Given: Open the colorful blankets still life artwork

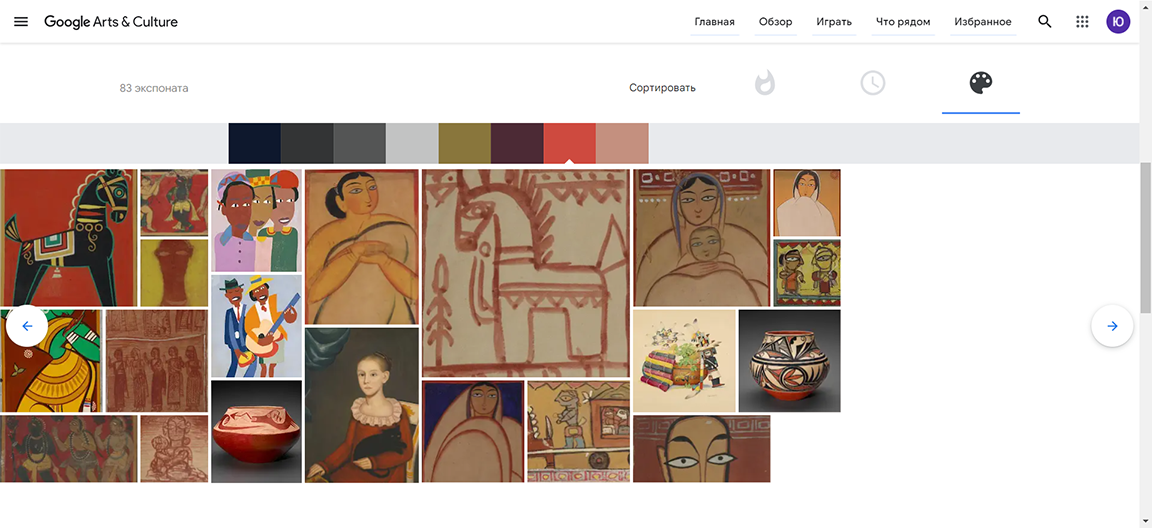Looking at the screenshot, I should click(x=684, y=361).
